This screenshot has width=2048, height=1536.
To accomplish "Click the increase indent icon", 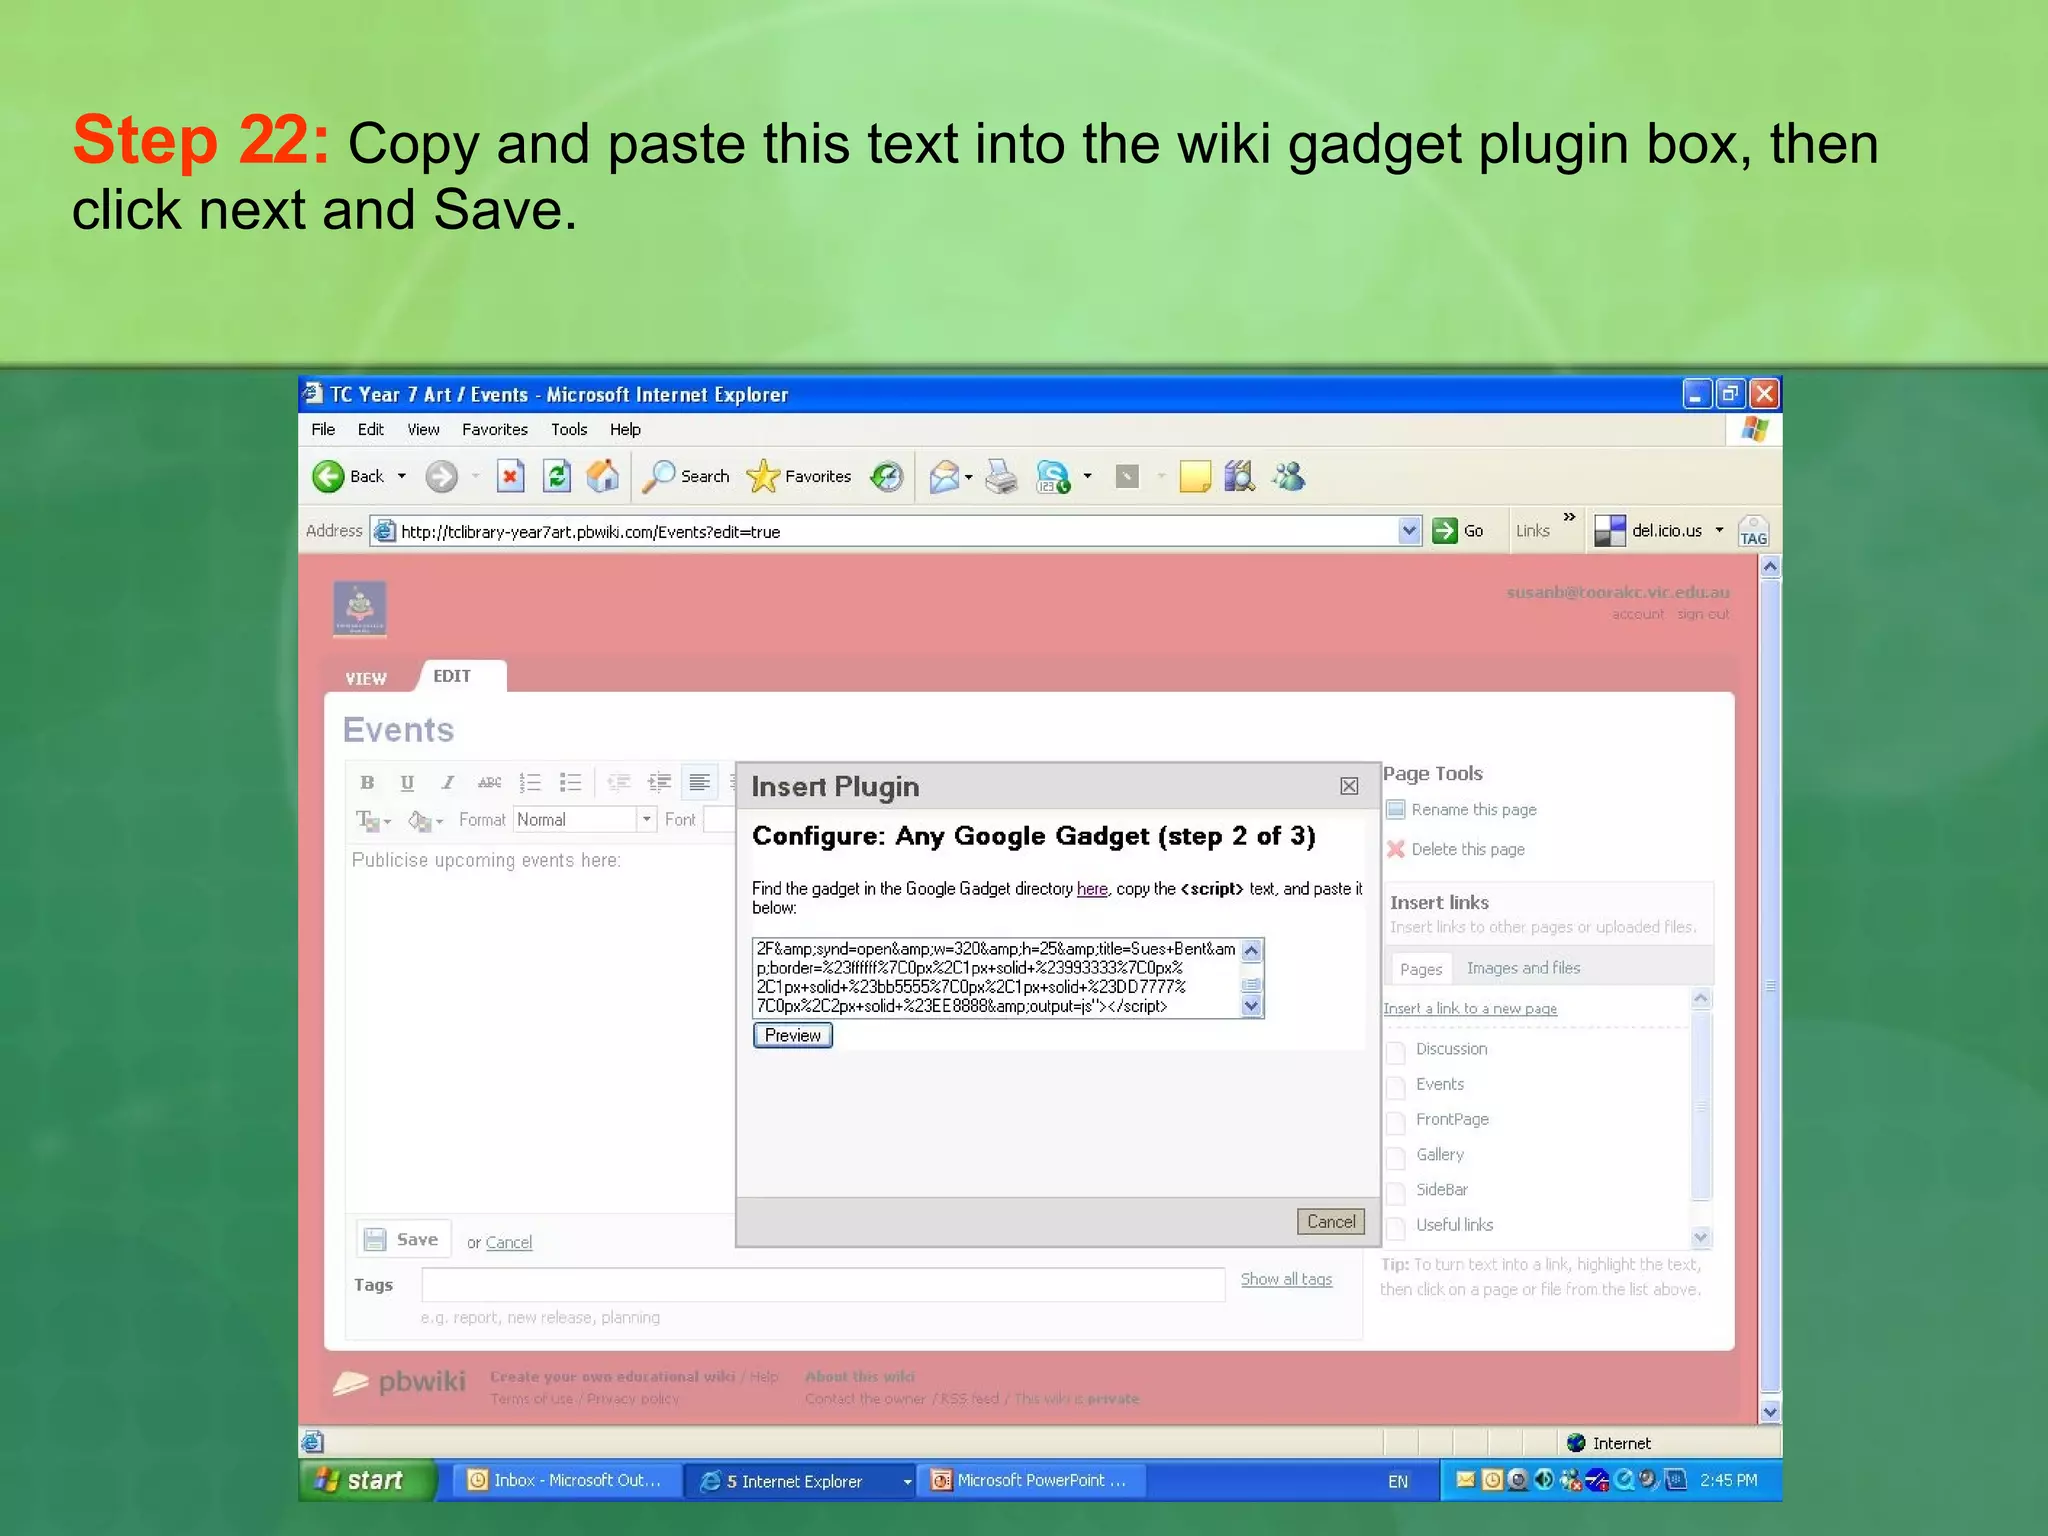I will pos(659,782).
